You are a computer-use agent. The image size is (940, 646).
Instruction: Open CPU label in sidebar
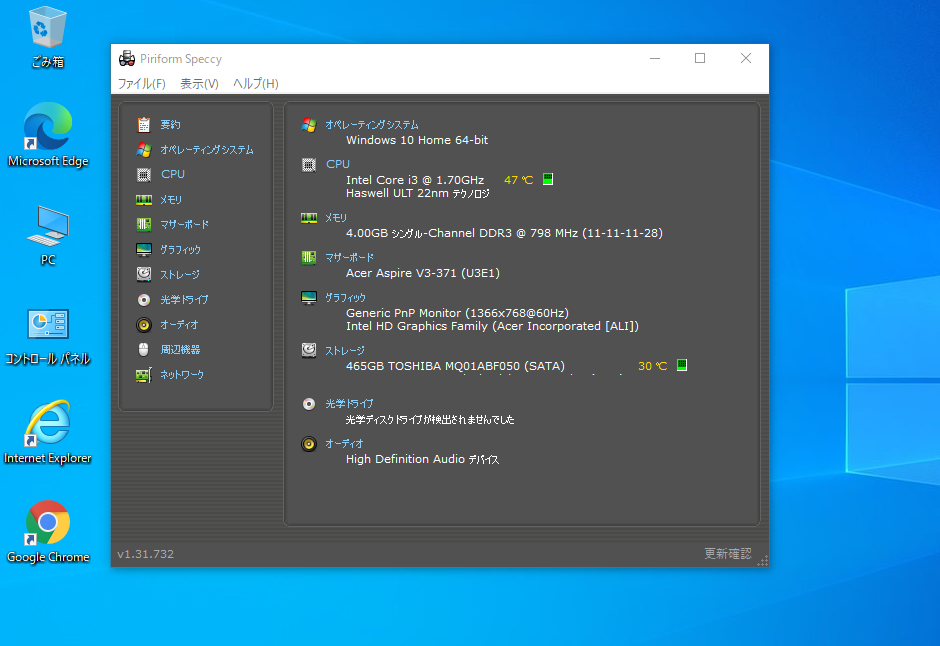(x=173, y=174)
